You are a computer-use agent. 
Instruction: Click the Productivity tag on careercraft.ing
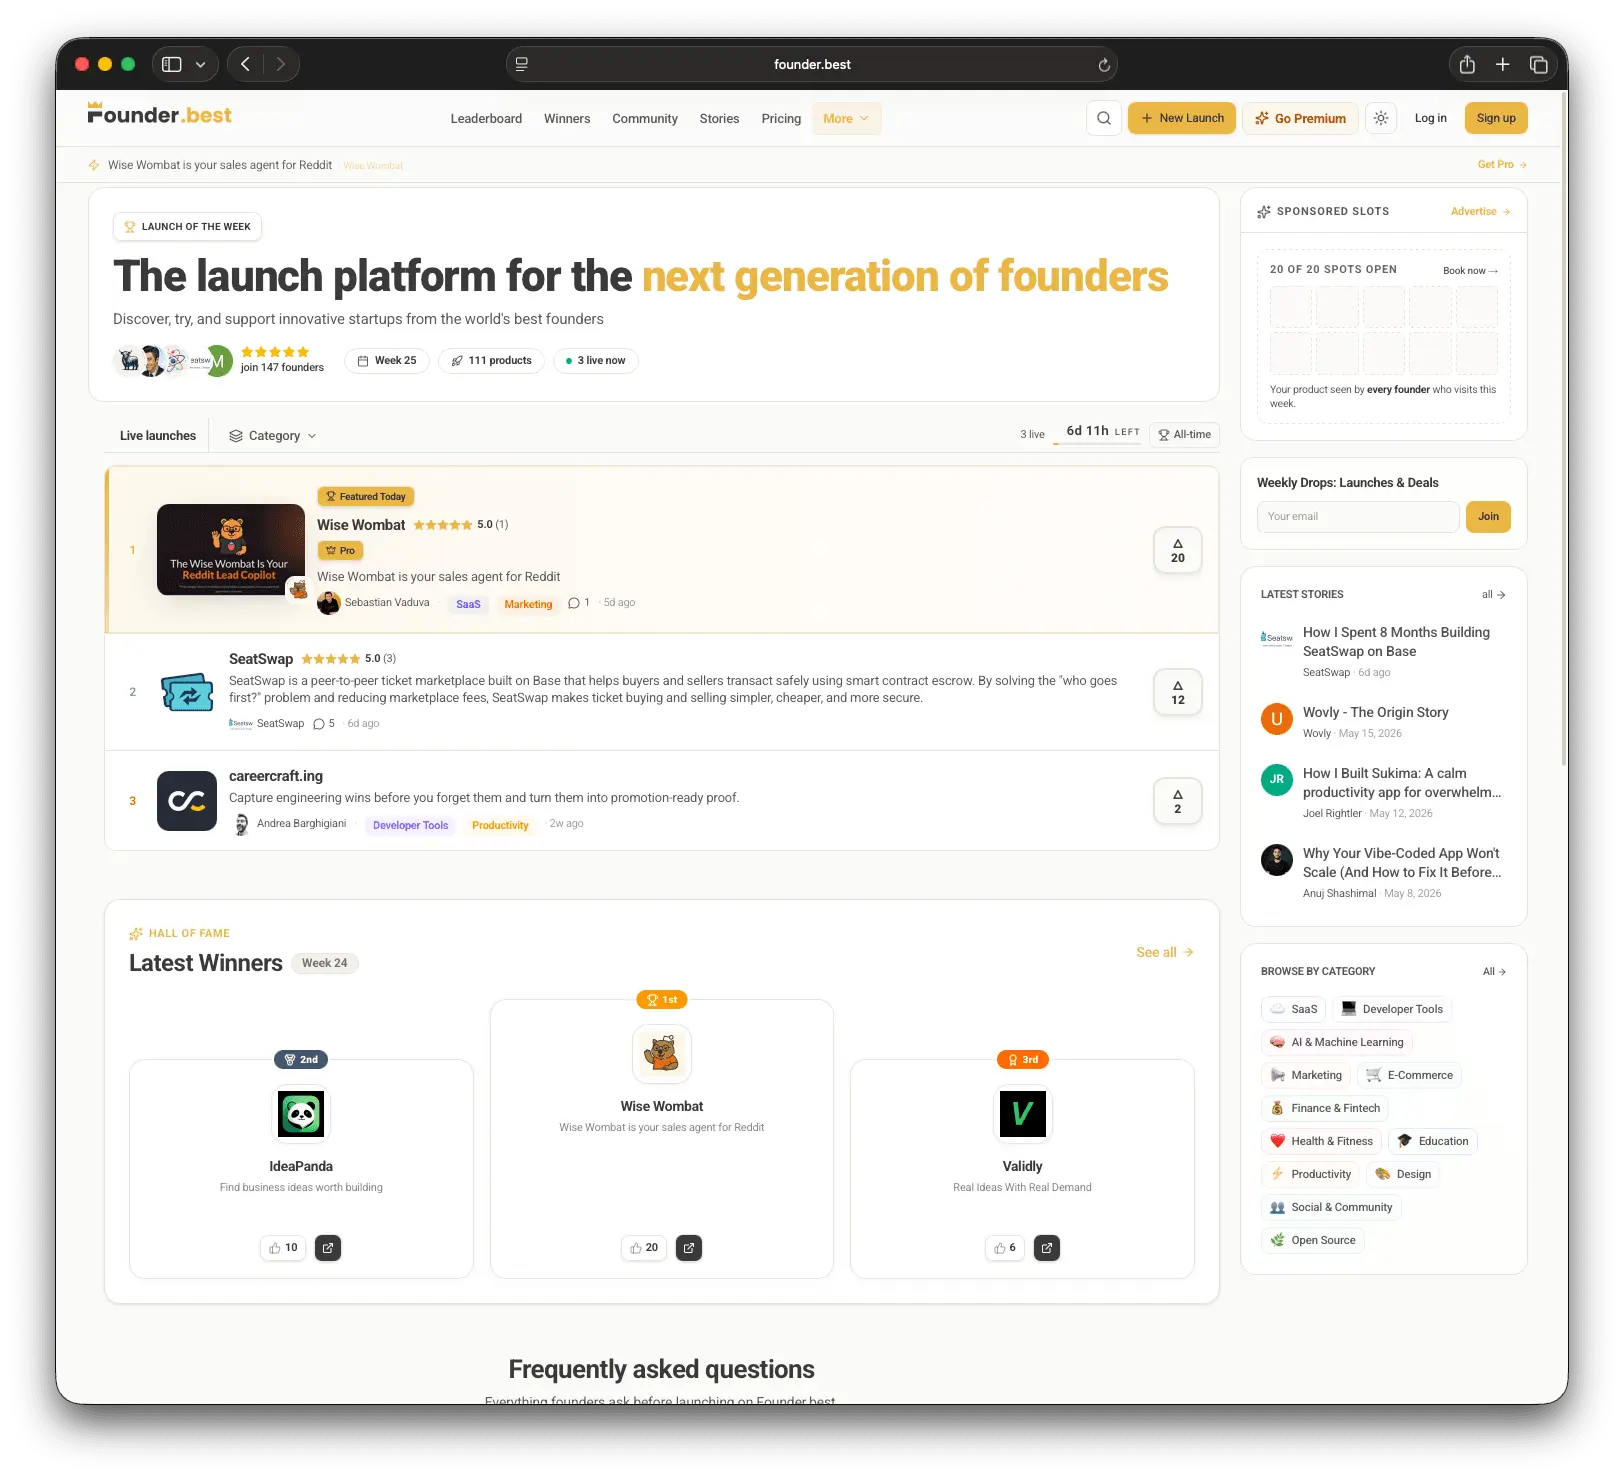(x=500, y=826)
